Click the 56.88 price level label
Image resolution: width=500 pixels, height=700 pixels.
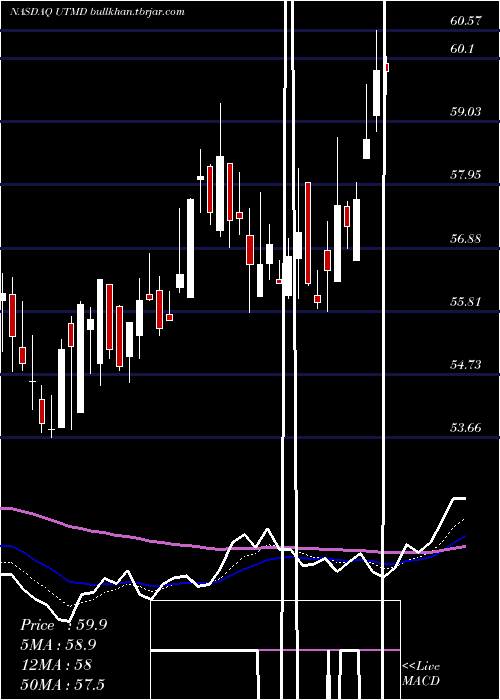click(x=466, y=238)
